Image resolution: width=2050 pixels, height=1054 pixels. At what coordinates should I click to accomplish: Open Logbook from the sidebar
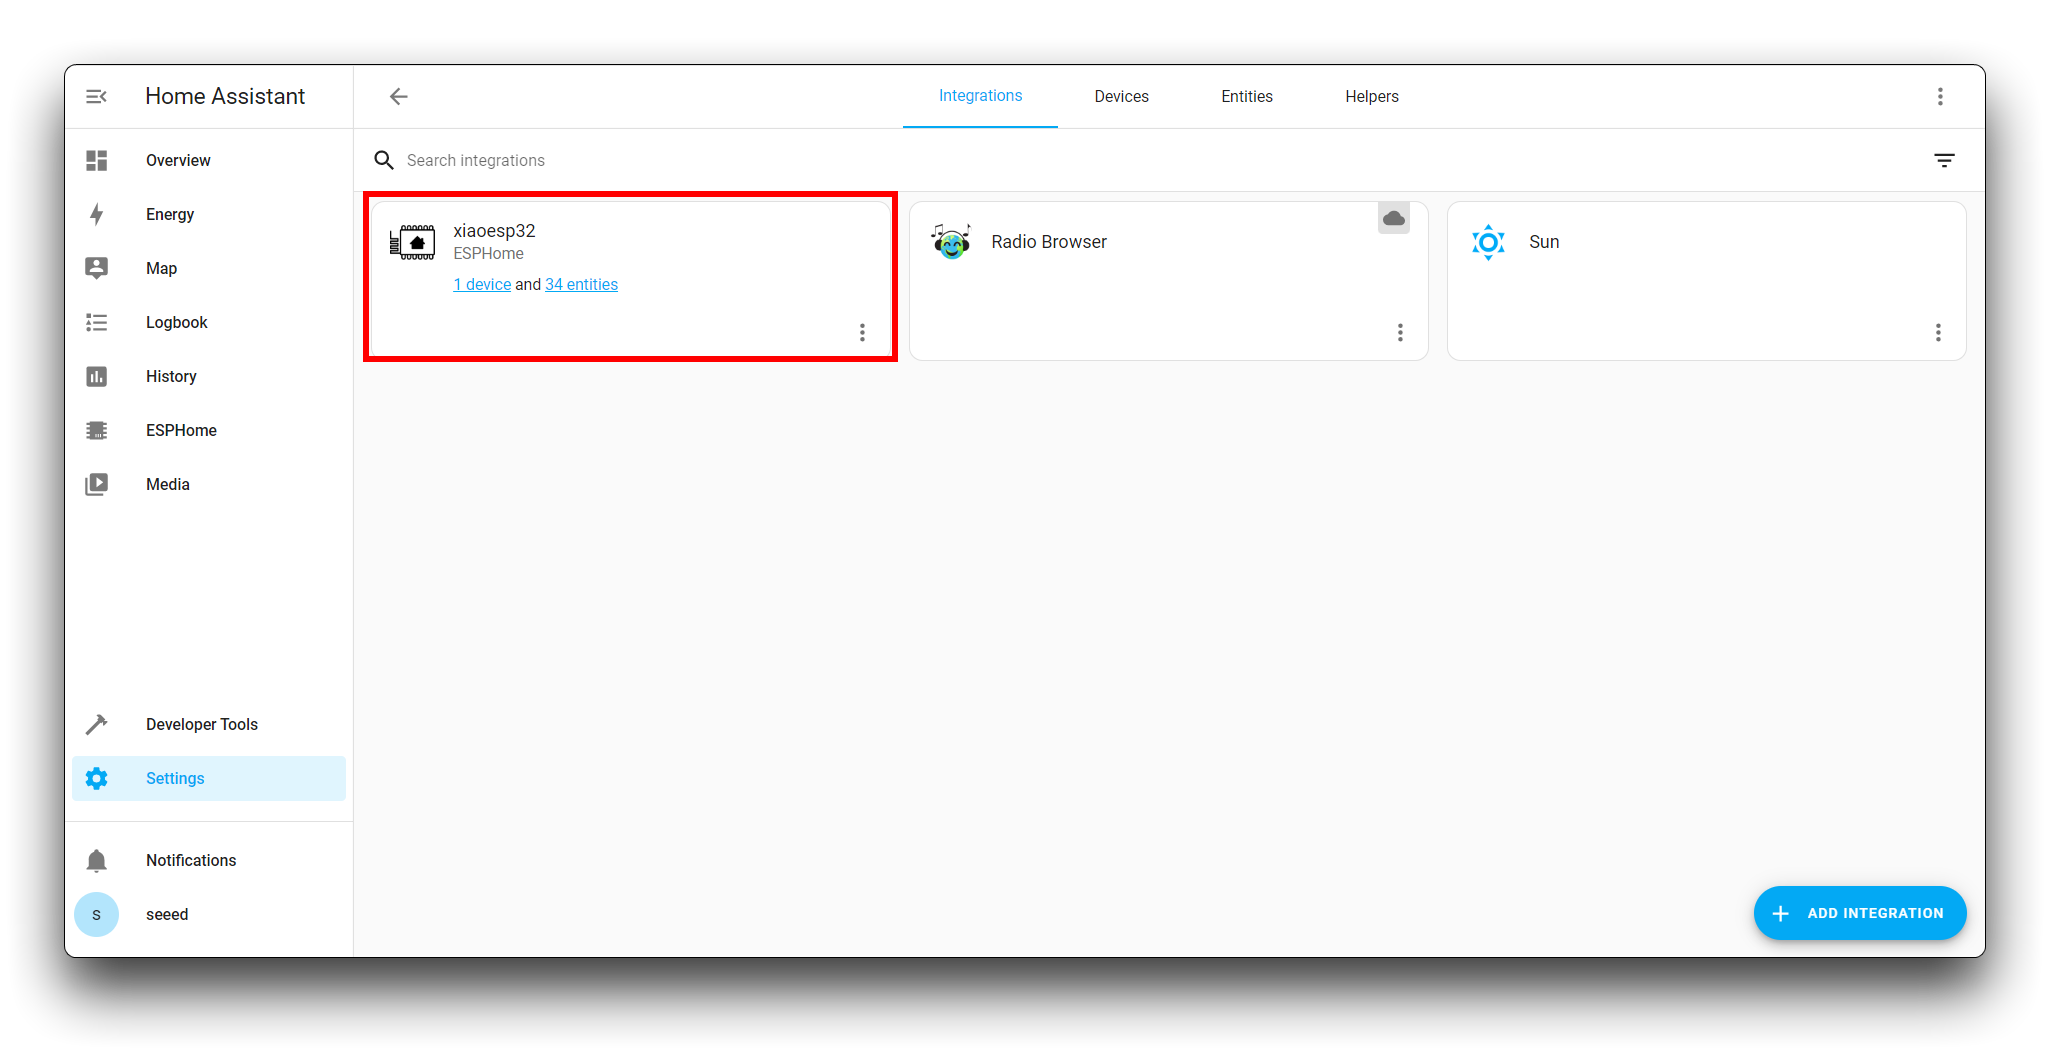(209, 322)
